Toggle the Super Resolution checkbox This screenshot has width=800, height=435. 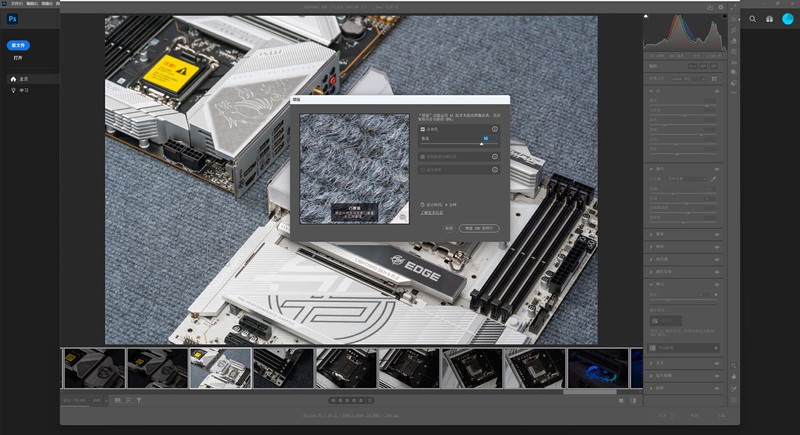(422, 170)
